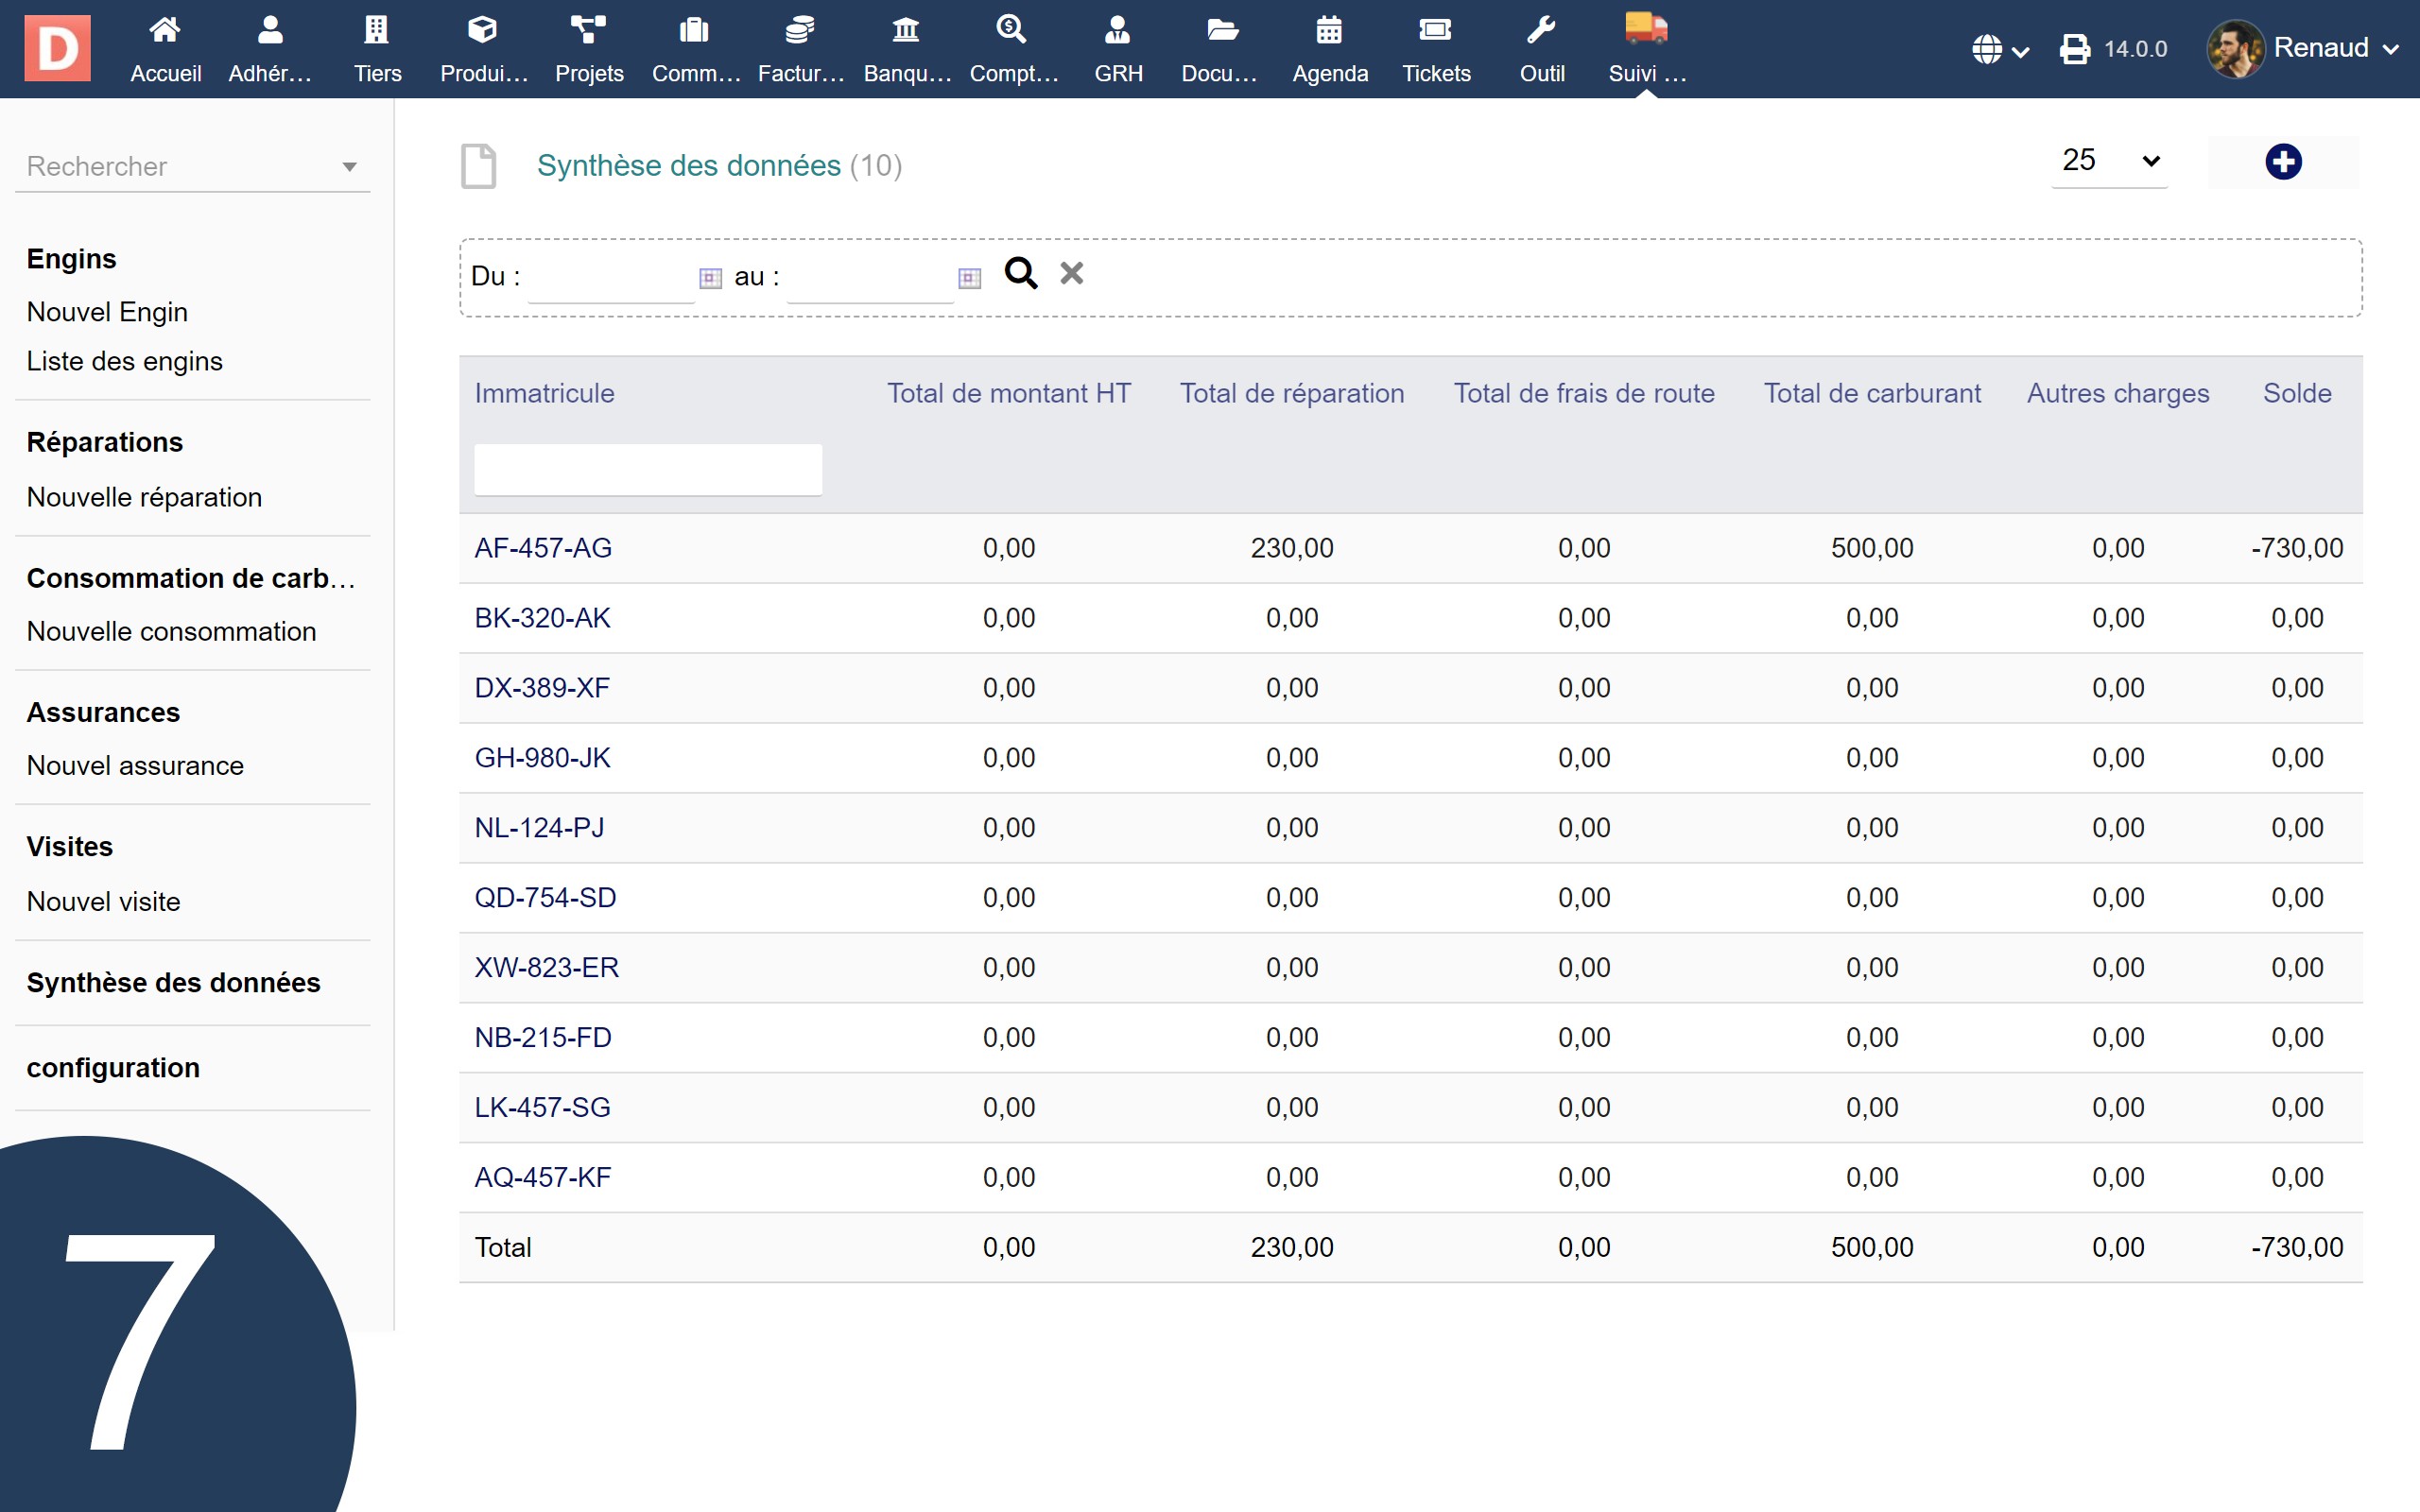The image size is (2420, 1512).
Task: Clear the date filter with X icon
Action: 1071,273
